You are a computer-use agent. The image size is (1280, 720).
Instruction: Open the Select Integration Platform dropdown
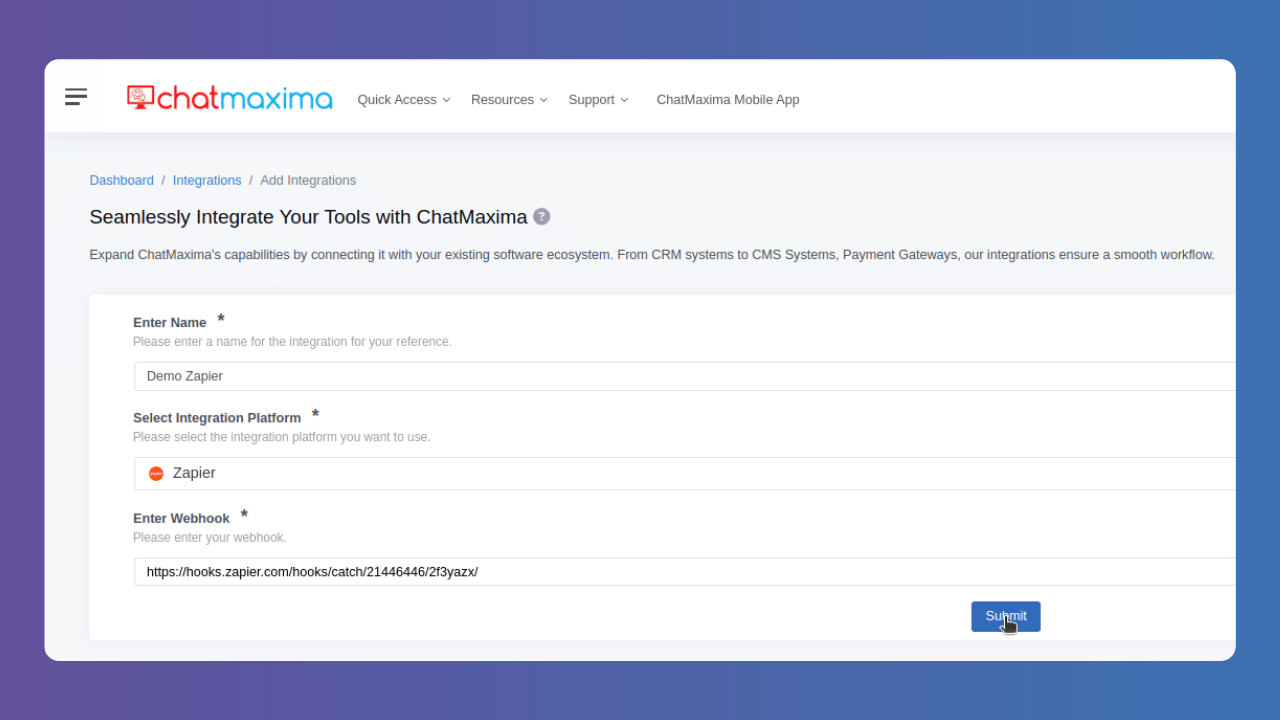[685, 474]
